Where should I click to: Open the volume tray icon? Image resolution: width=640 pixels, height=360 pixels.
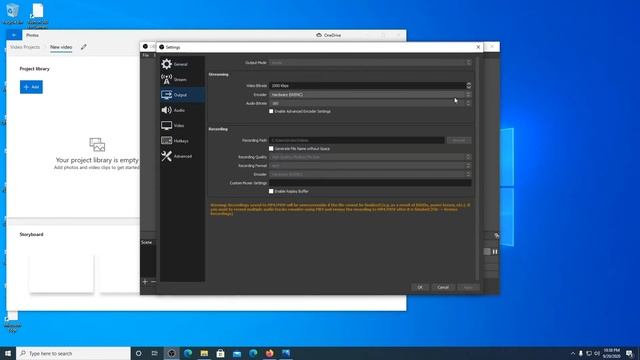tap(597, 353)
